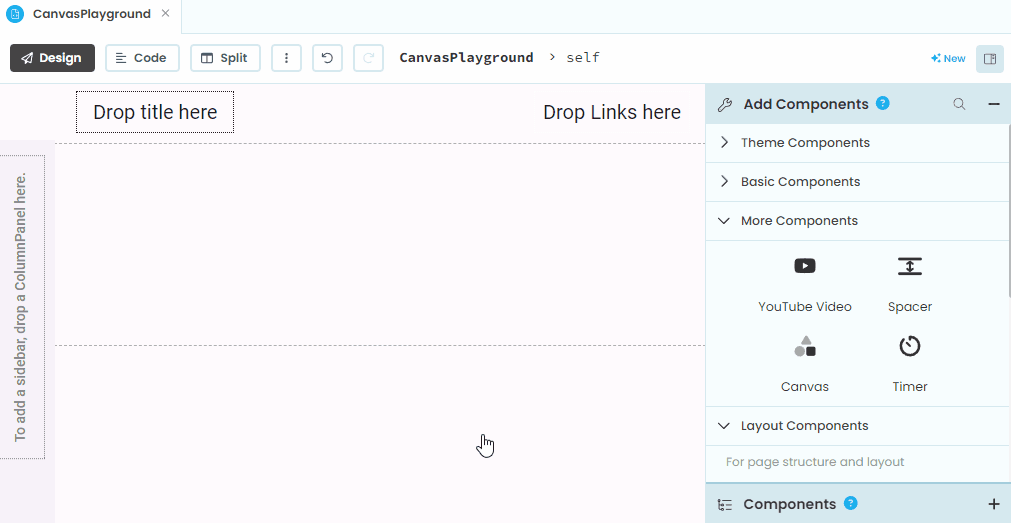Open Components panel help question mark
The image size is (1011, 523).
(x=850, y=503)
